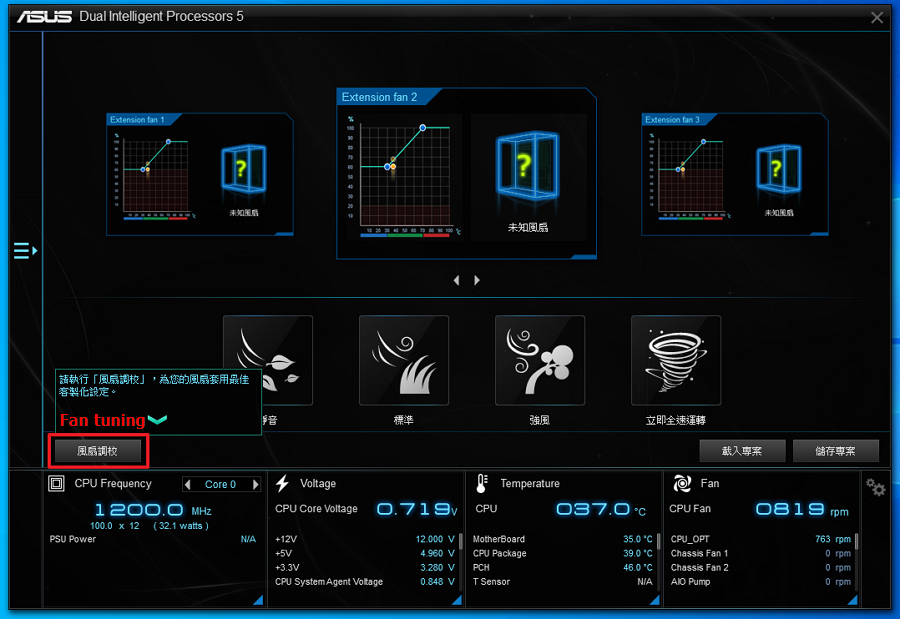Activate Full Speed (立即全速運轉) mode icon
Viewport: 900px width, 619px height.
676,360
